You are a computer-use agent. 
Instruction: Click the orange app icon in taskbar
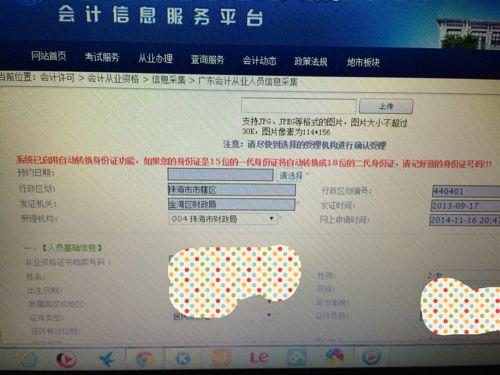221,358
